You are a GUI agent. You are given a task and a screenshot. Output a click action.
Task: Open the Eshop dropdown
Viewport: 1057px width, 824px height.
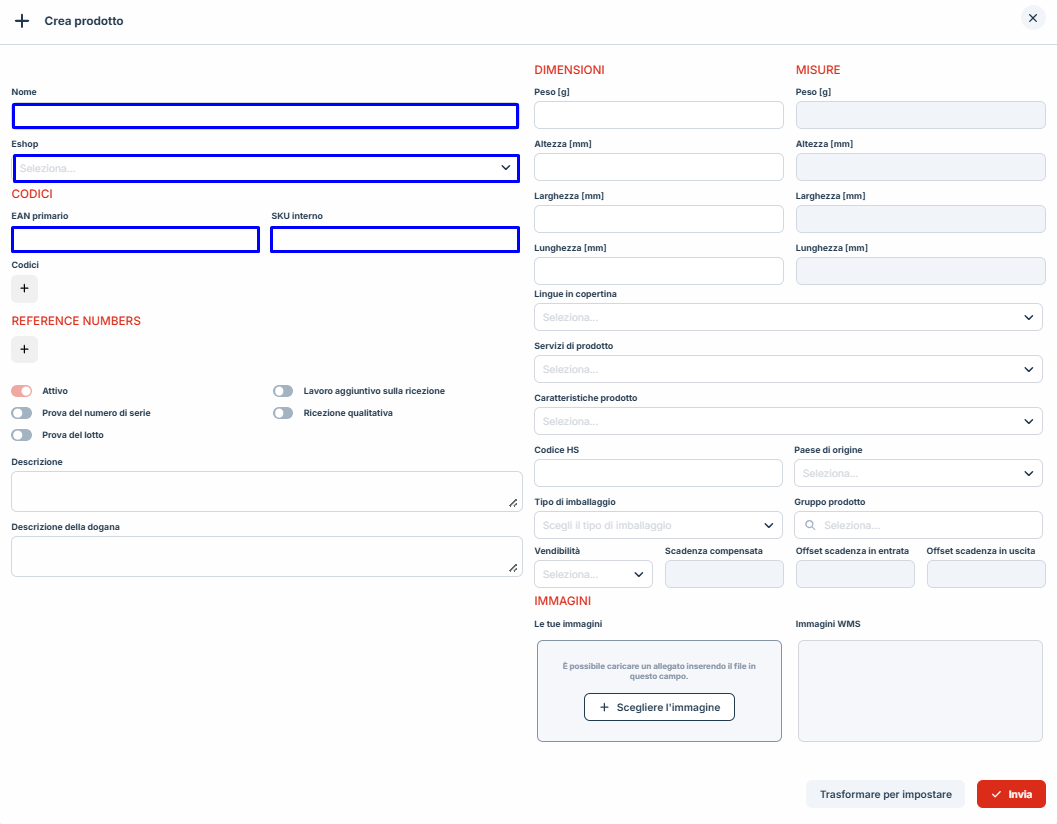266,168
